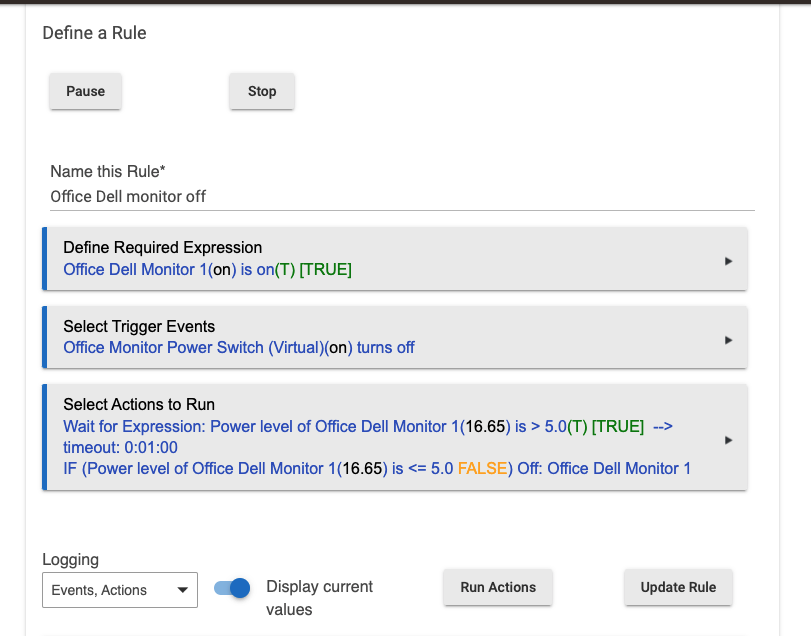Viewport: 811px width, 636px height.
Task: Click the Logging dropdown caret arrow
Action: point(182,590)
